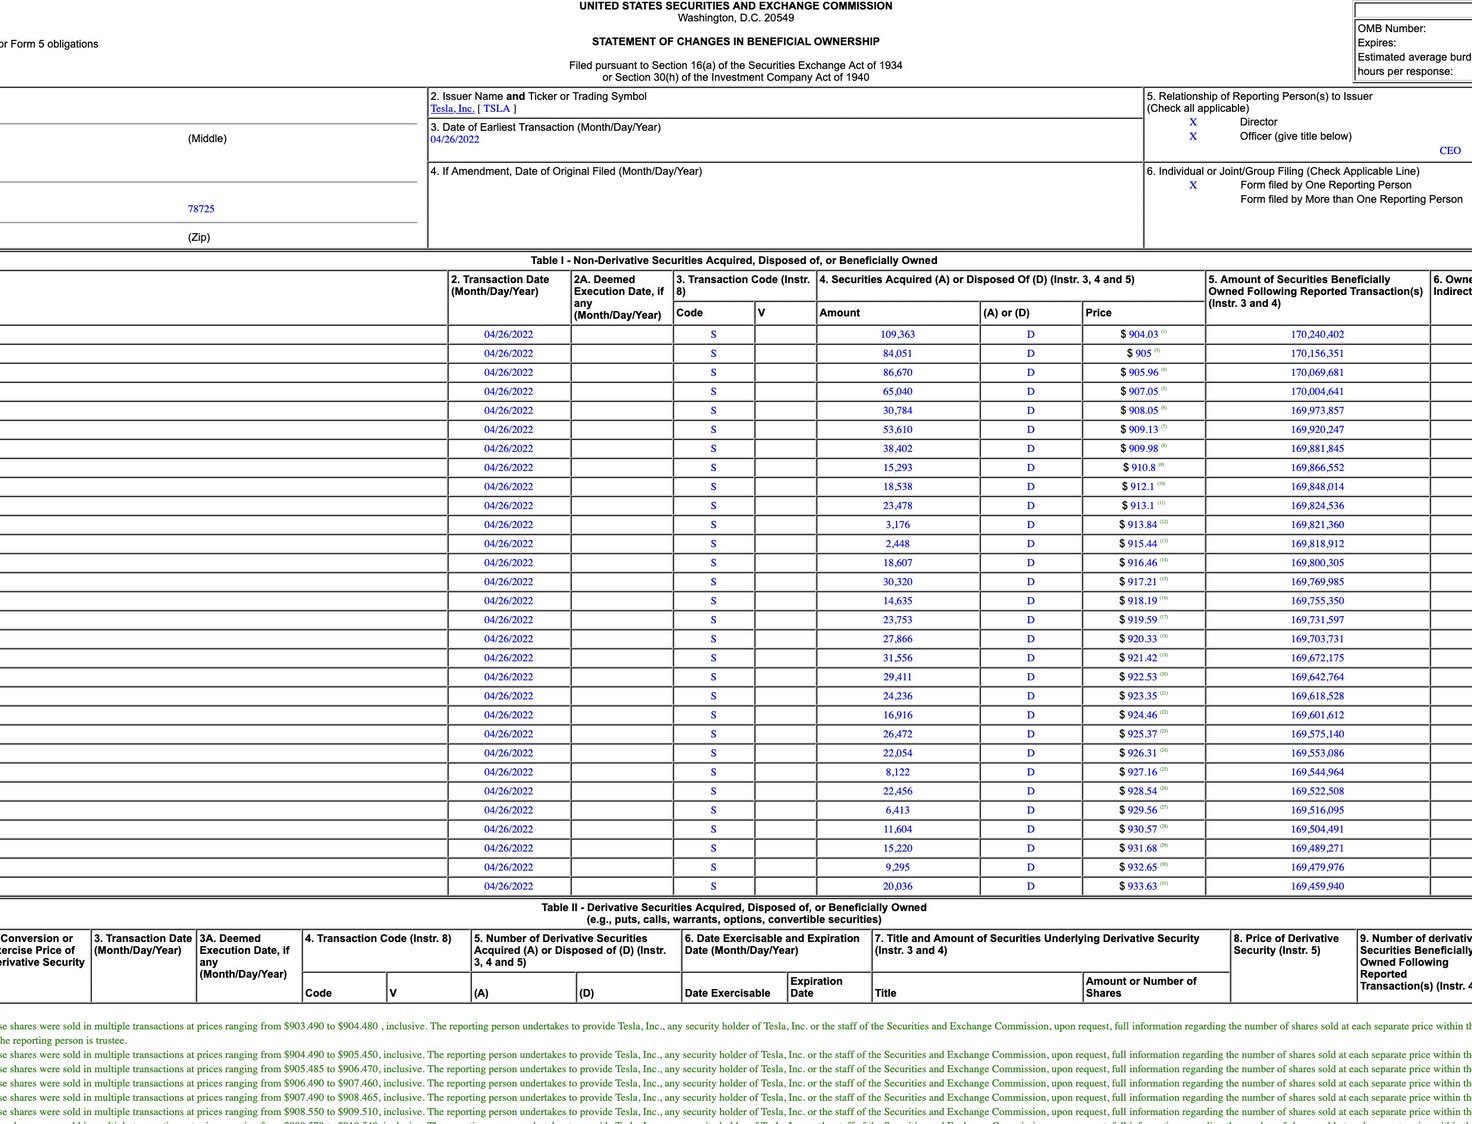1472x1124 pixels.
Task: Select the price $930.57
Action: pos(1143,829)
